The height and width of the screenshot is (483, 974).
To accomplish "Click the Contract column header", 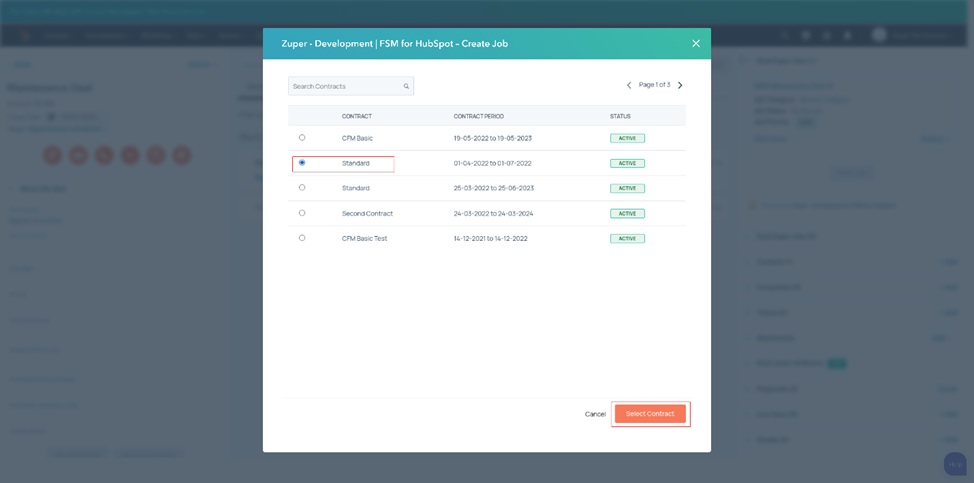I will (x=357, y=116).
